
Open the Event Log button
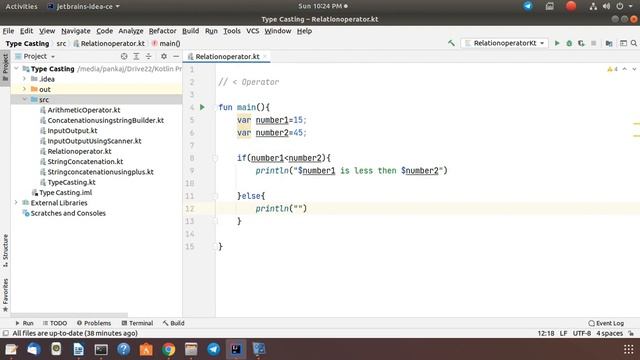(606, 323)
